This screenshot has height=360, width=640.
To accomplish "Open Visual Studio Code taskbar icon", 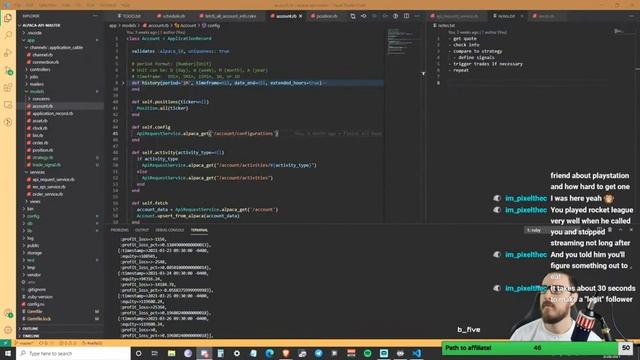I will click(416, 353).
